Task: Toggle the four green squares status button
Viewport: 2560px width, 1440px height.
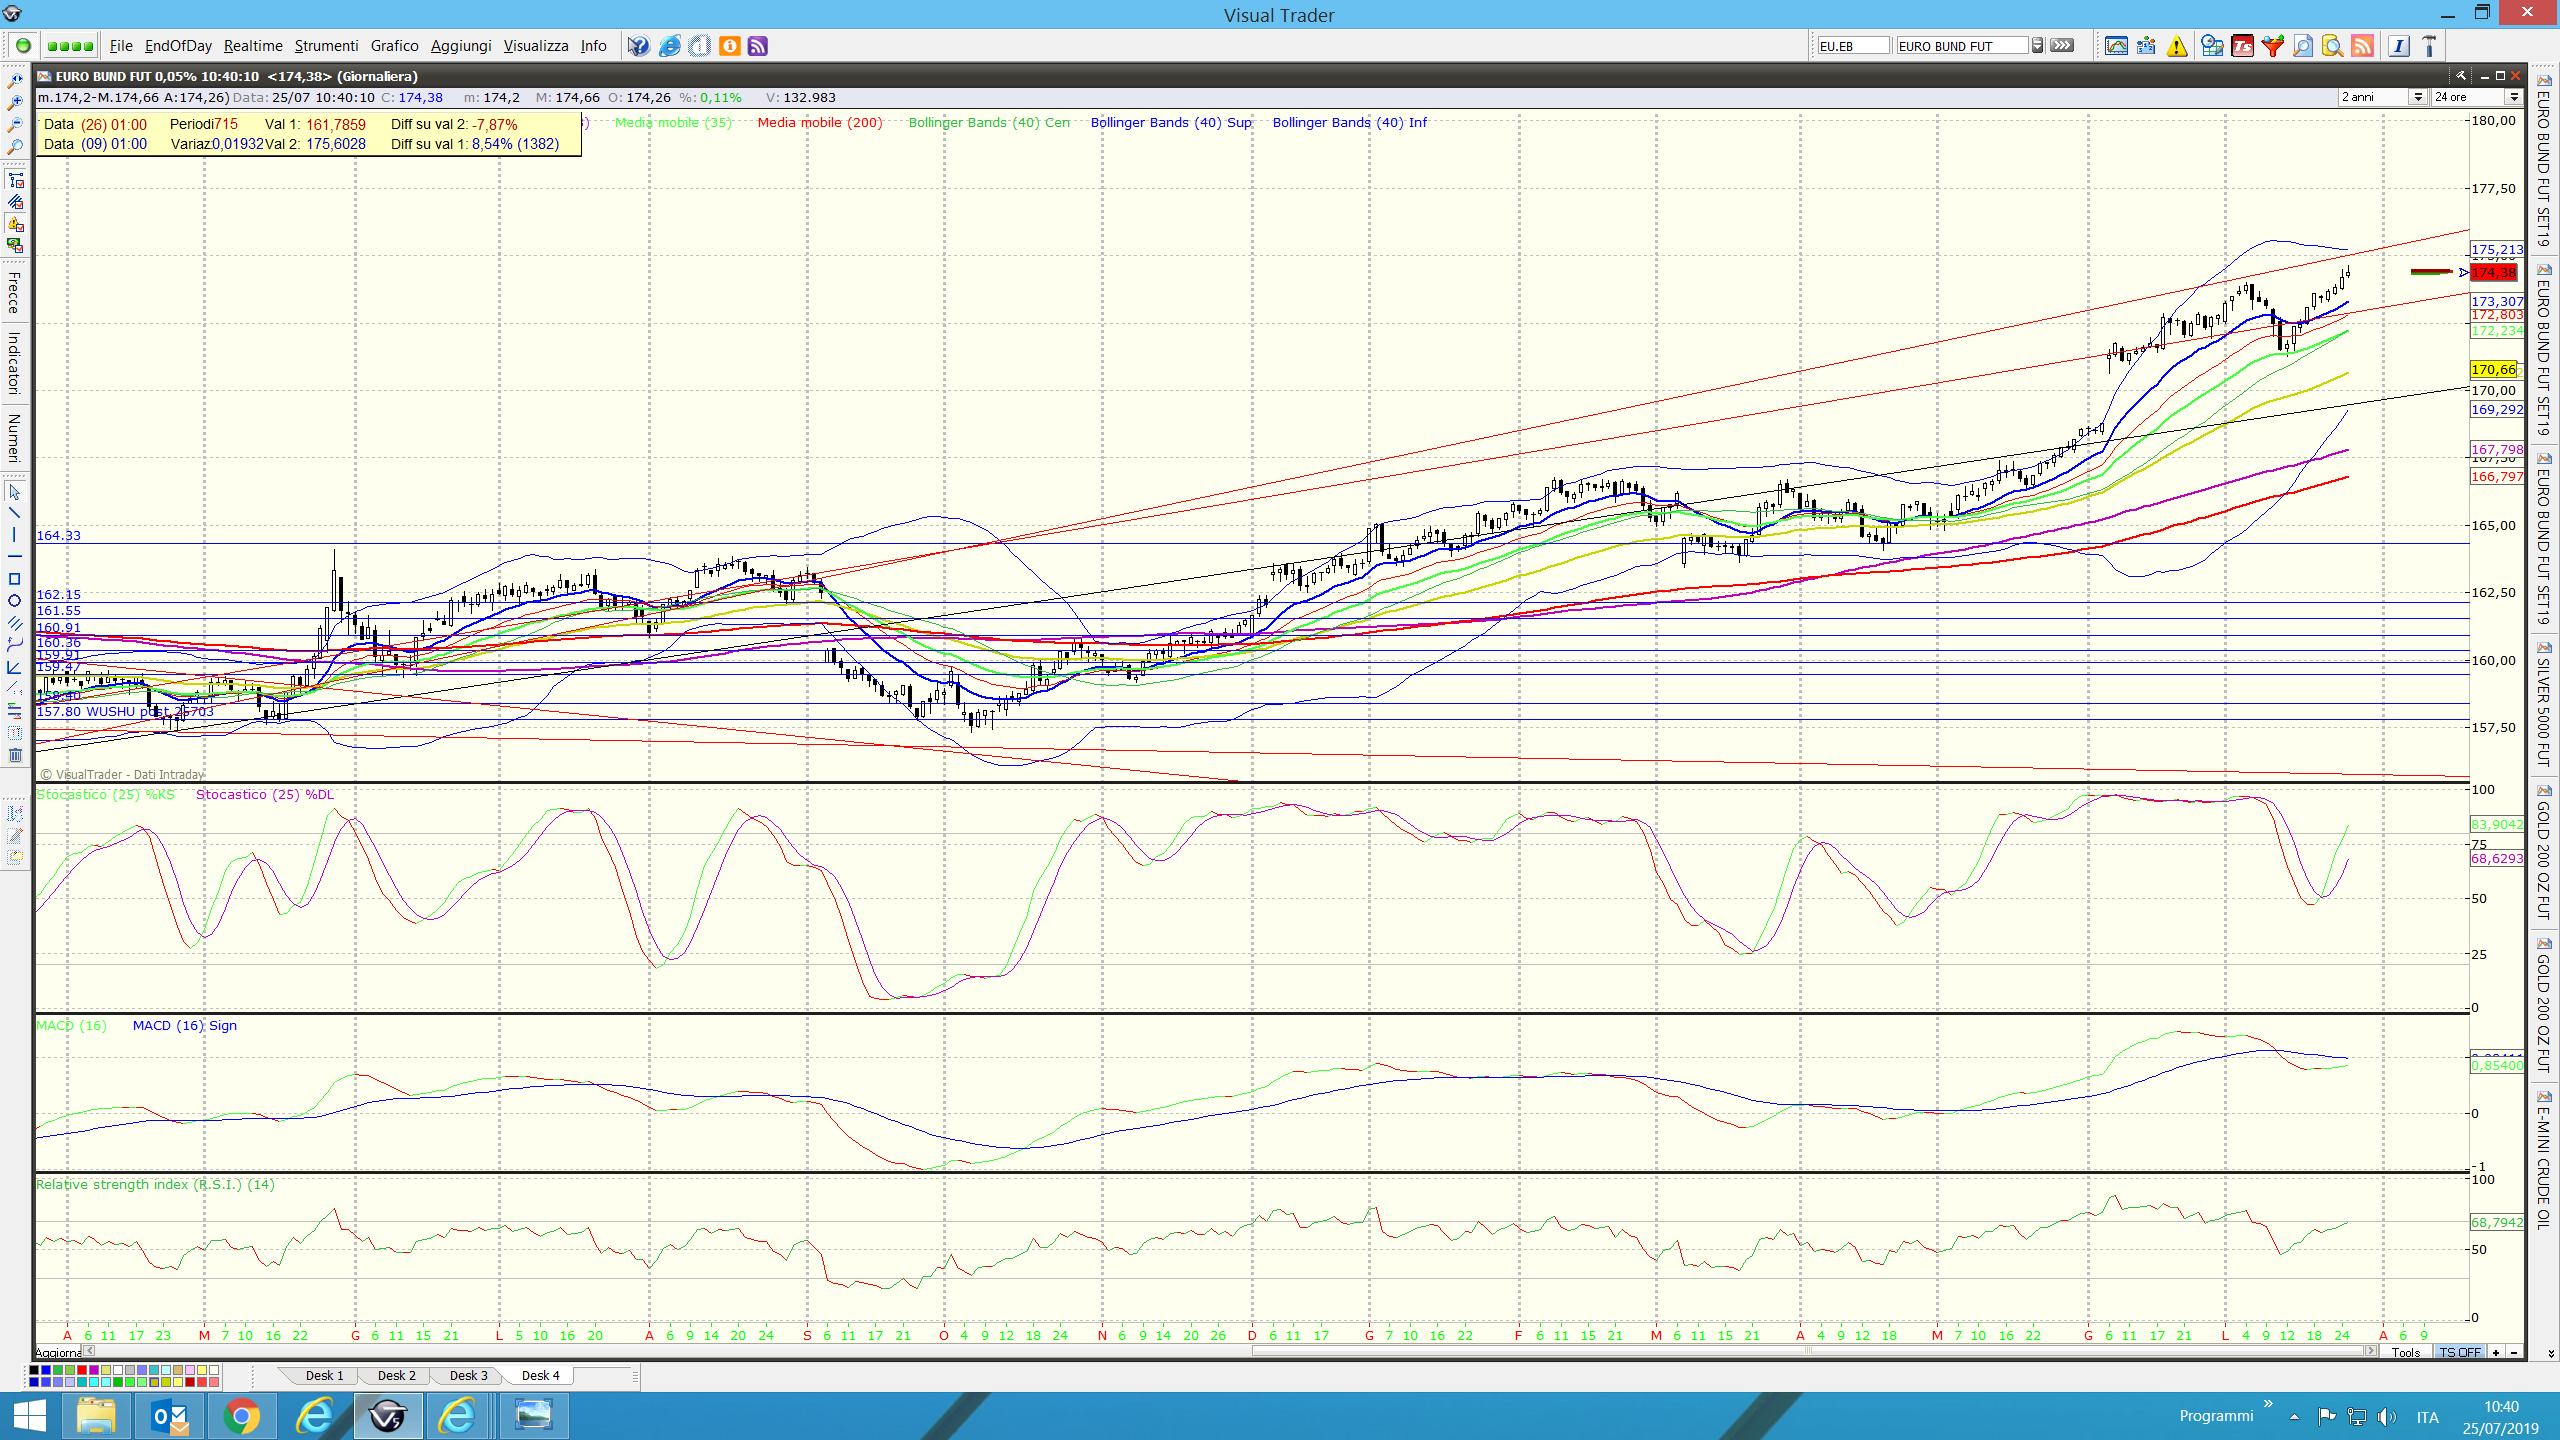Action: (70, 46)
